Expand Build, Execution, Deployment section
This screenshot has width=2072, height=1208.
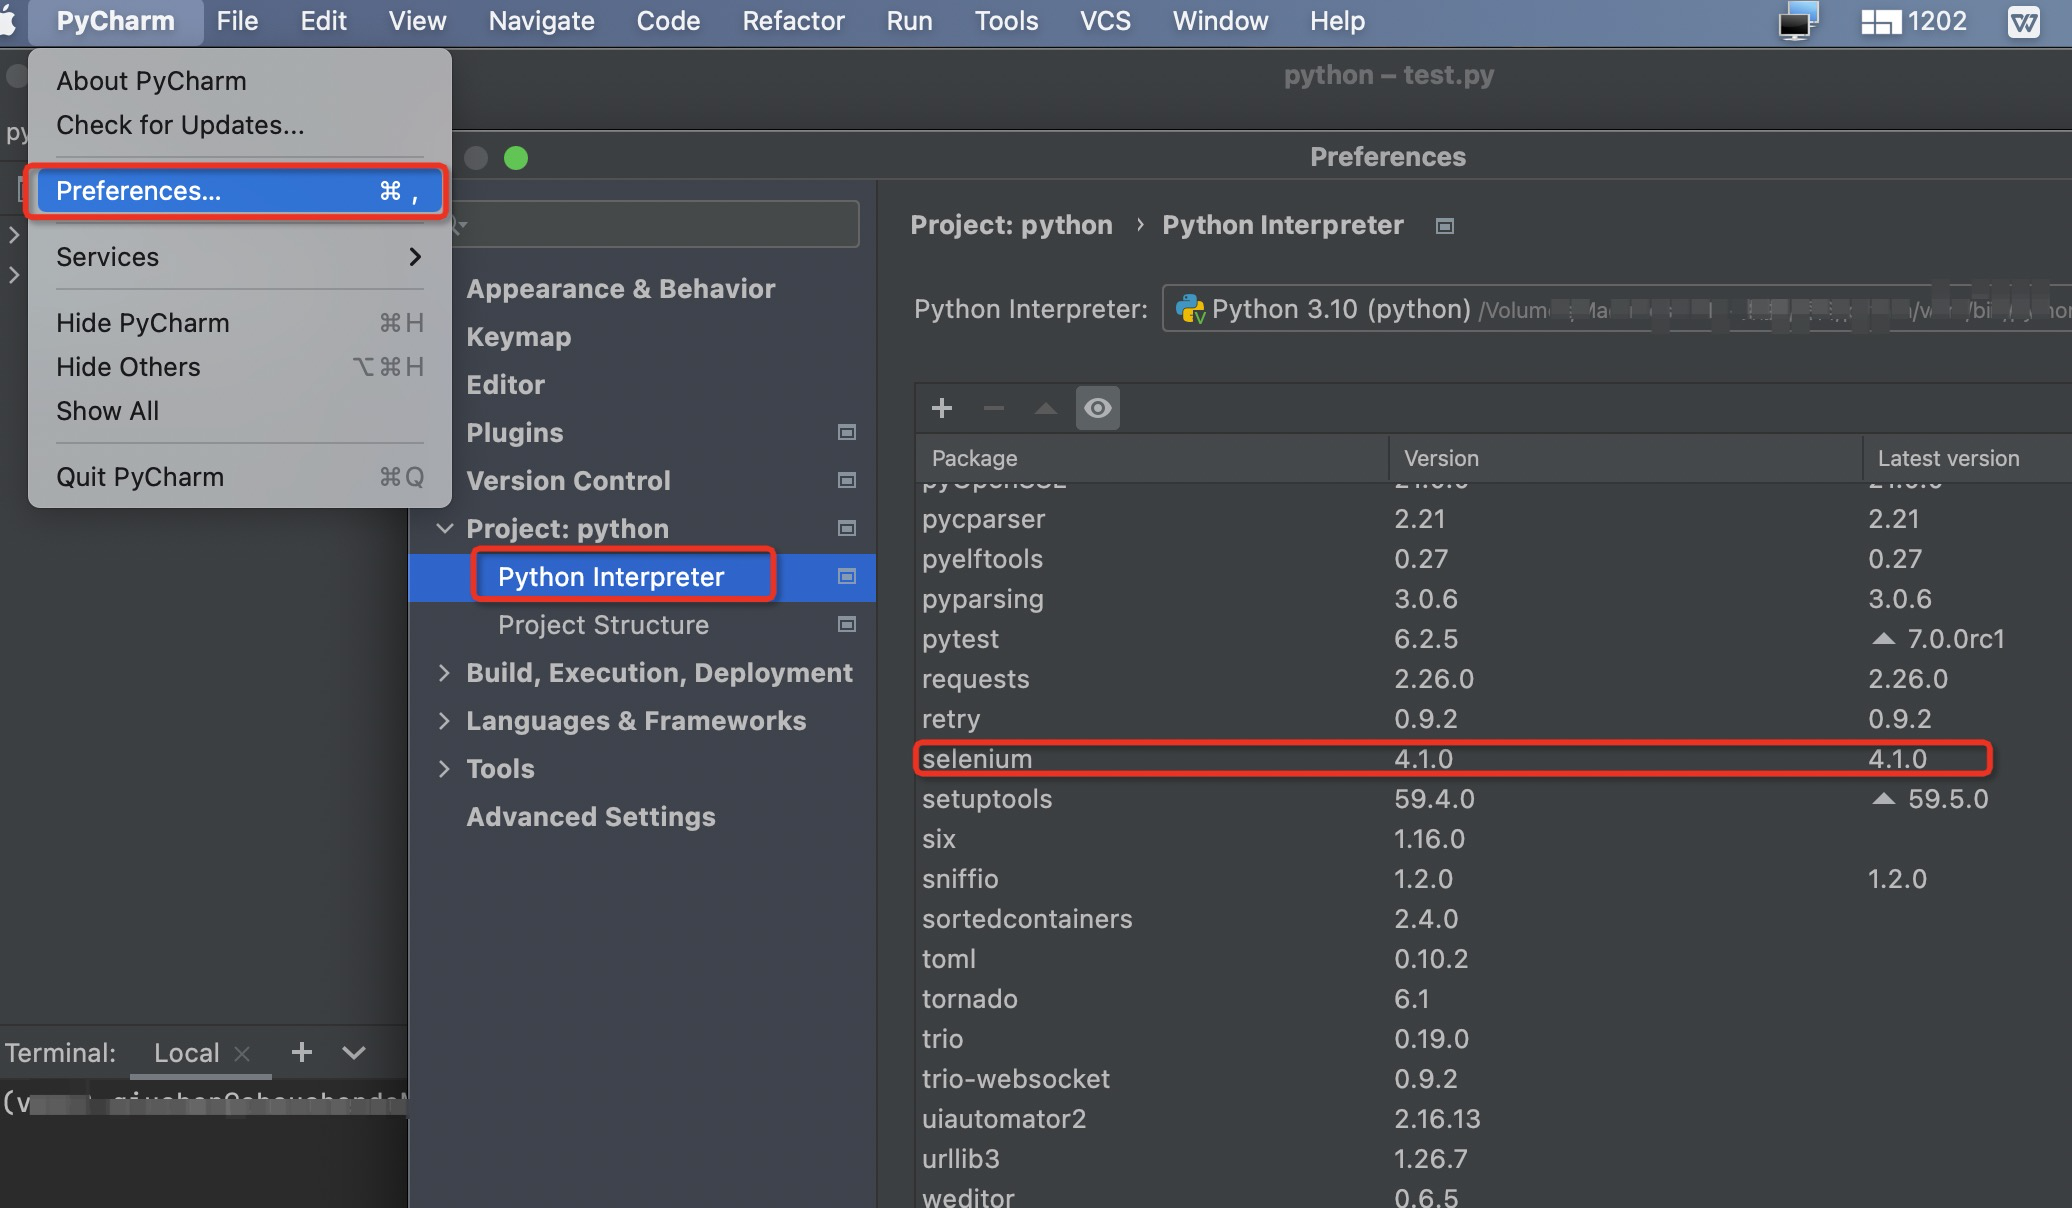[445, 673]
